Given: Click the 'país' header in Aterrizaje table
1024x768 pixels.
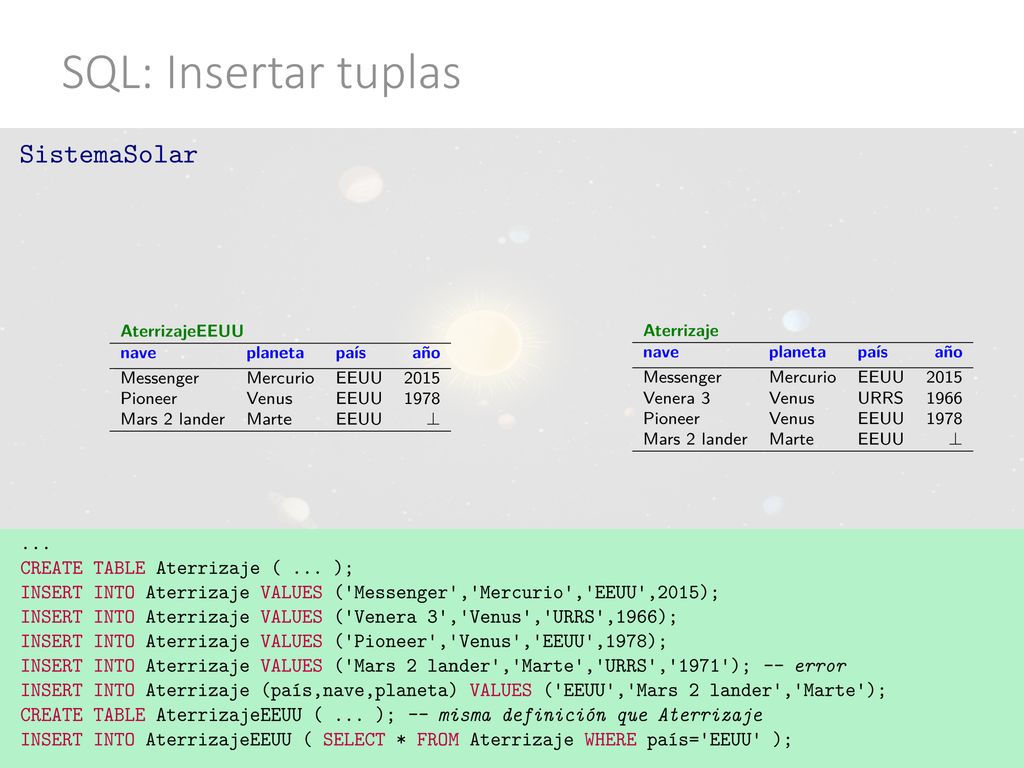Looking at the screenshot, I should pos(872,353).
